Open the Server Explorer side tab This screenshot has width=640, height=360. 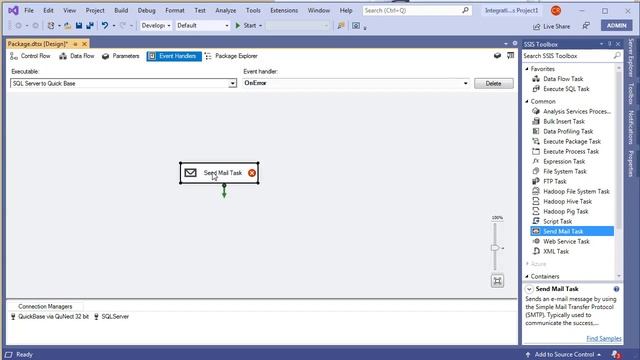click(x=631, y=58)
